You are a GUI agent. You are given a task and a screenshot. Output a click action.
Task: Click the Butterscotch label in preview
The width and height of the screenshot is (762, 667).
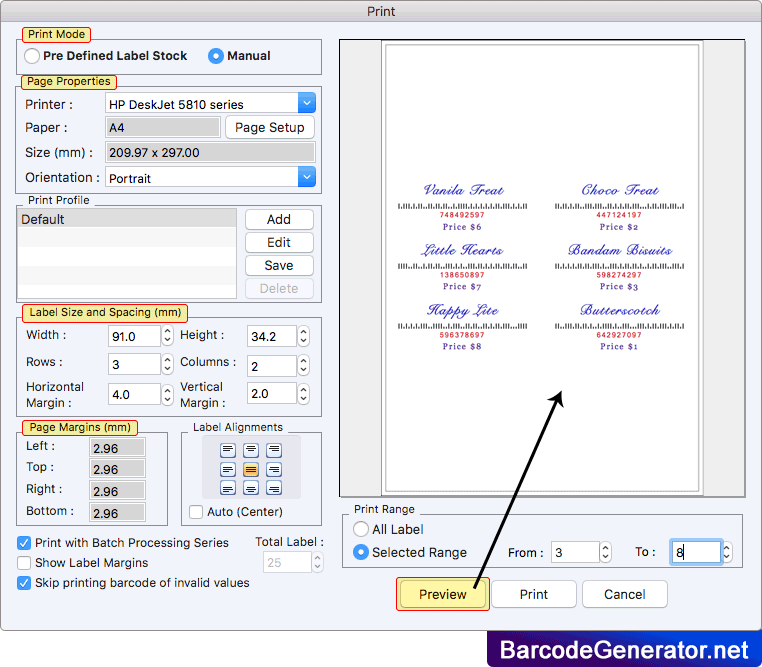point(619,327)
